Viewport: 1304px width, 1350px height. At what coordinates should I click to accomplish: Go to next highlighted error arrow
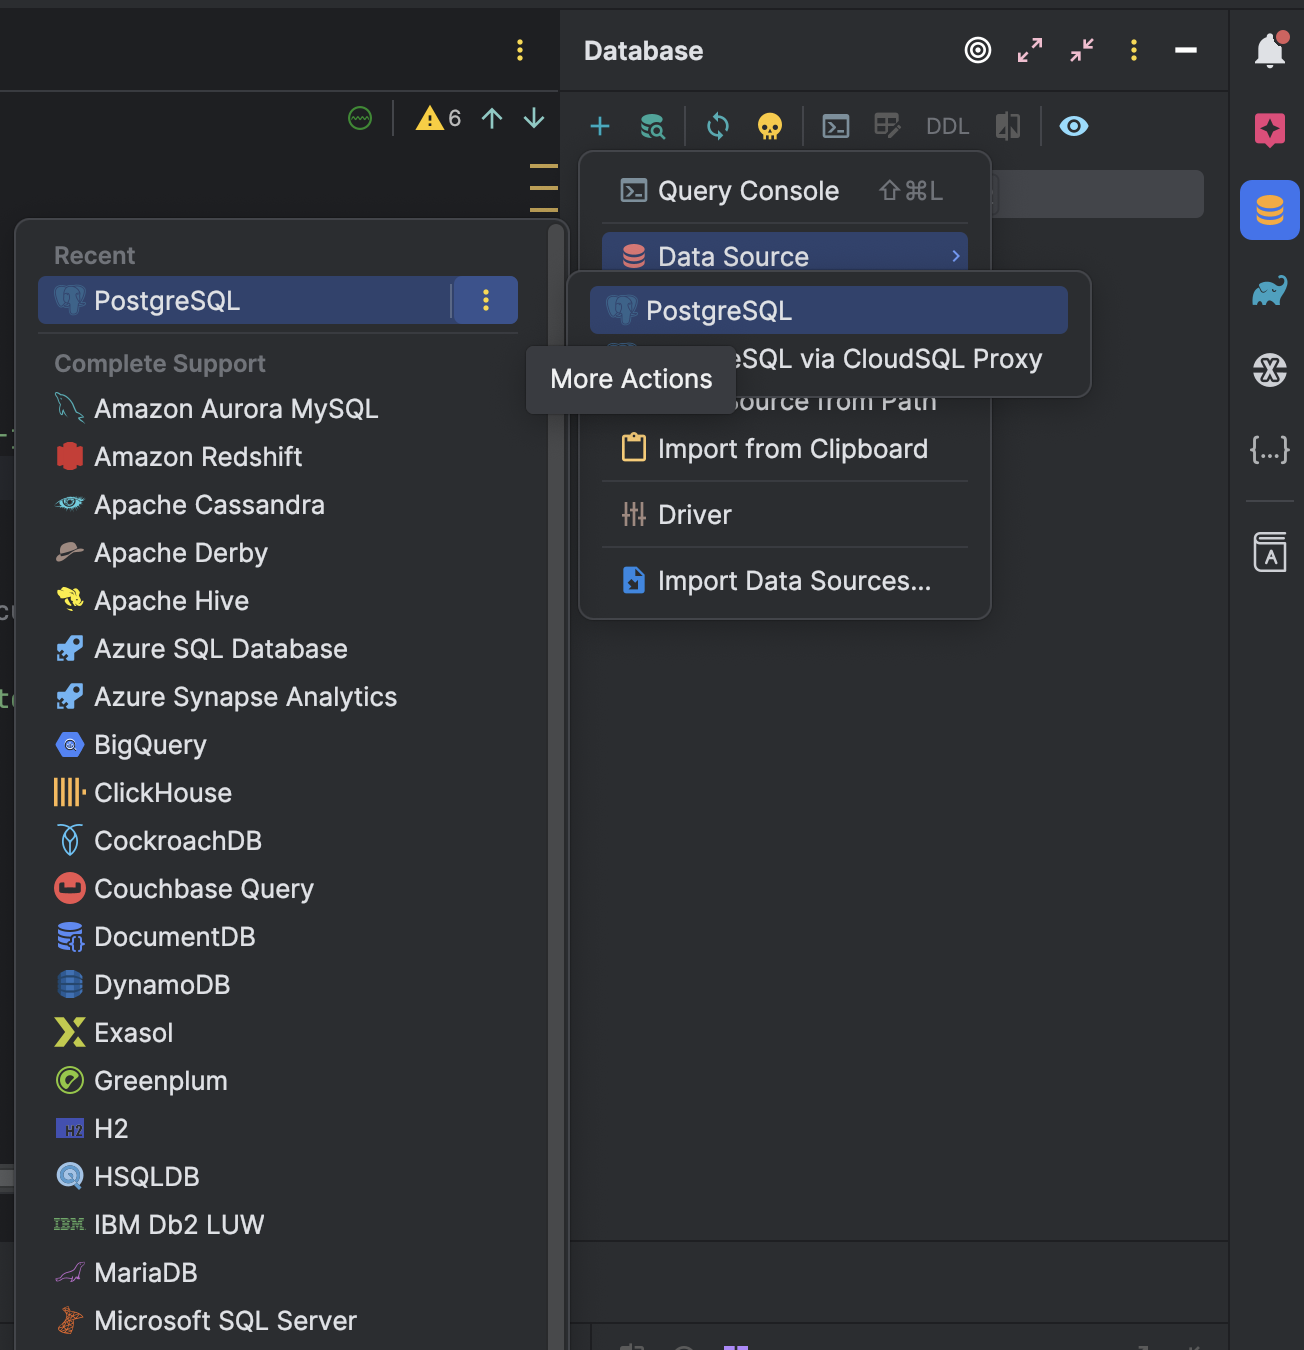click(x=534, y=118)
